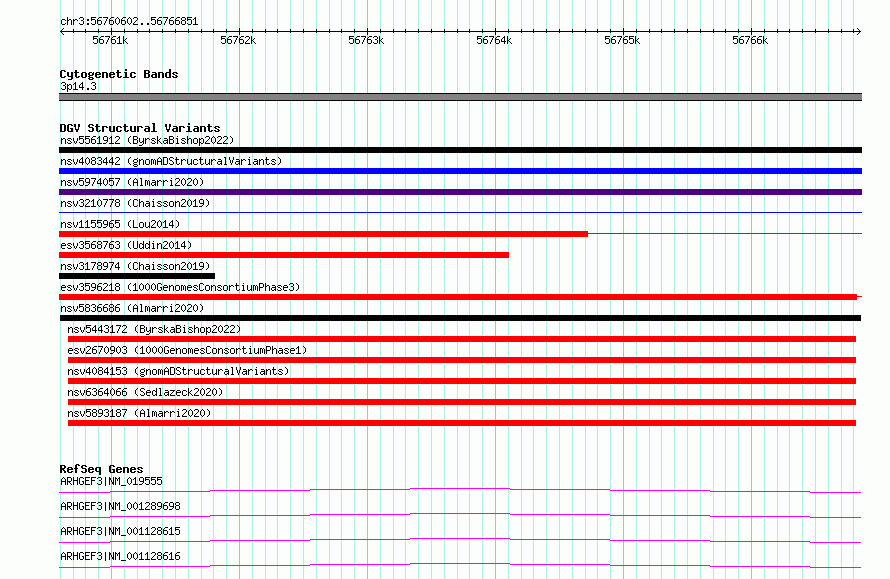The height and width of the screenshot is (579, 890).
Task: Click the magenta line of ARHGEF3|NM_001289698
Action: pyautogui.click(x=460, y=515)
